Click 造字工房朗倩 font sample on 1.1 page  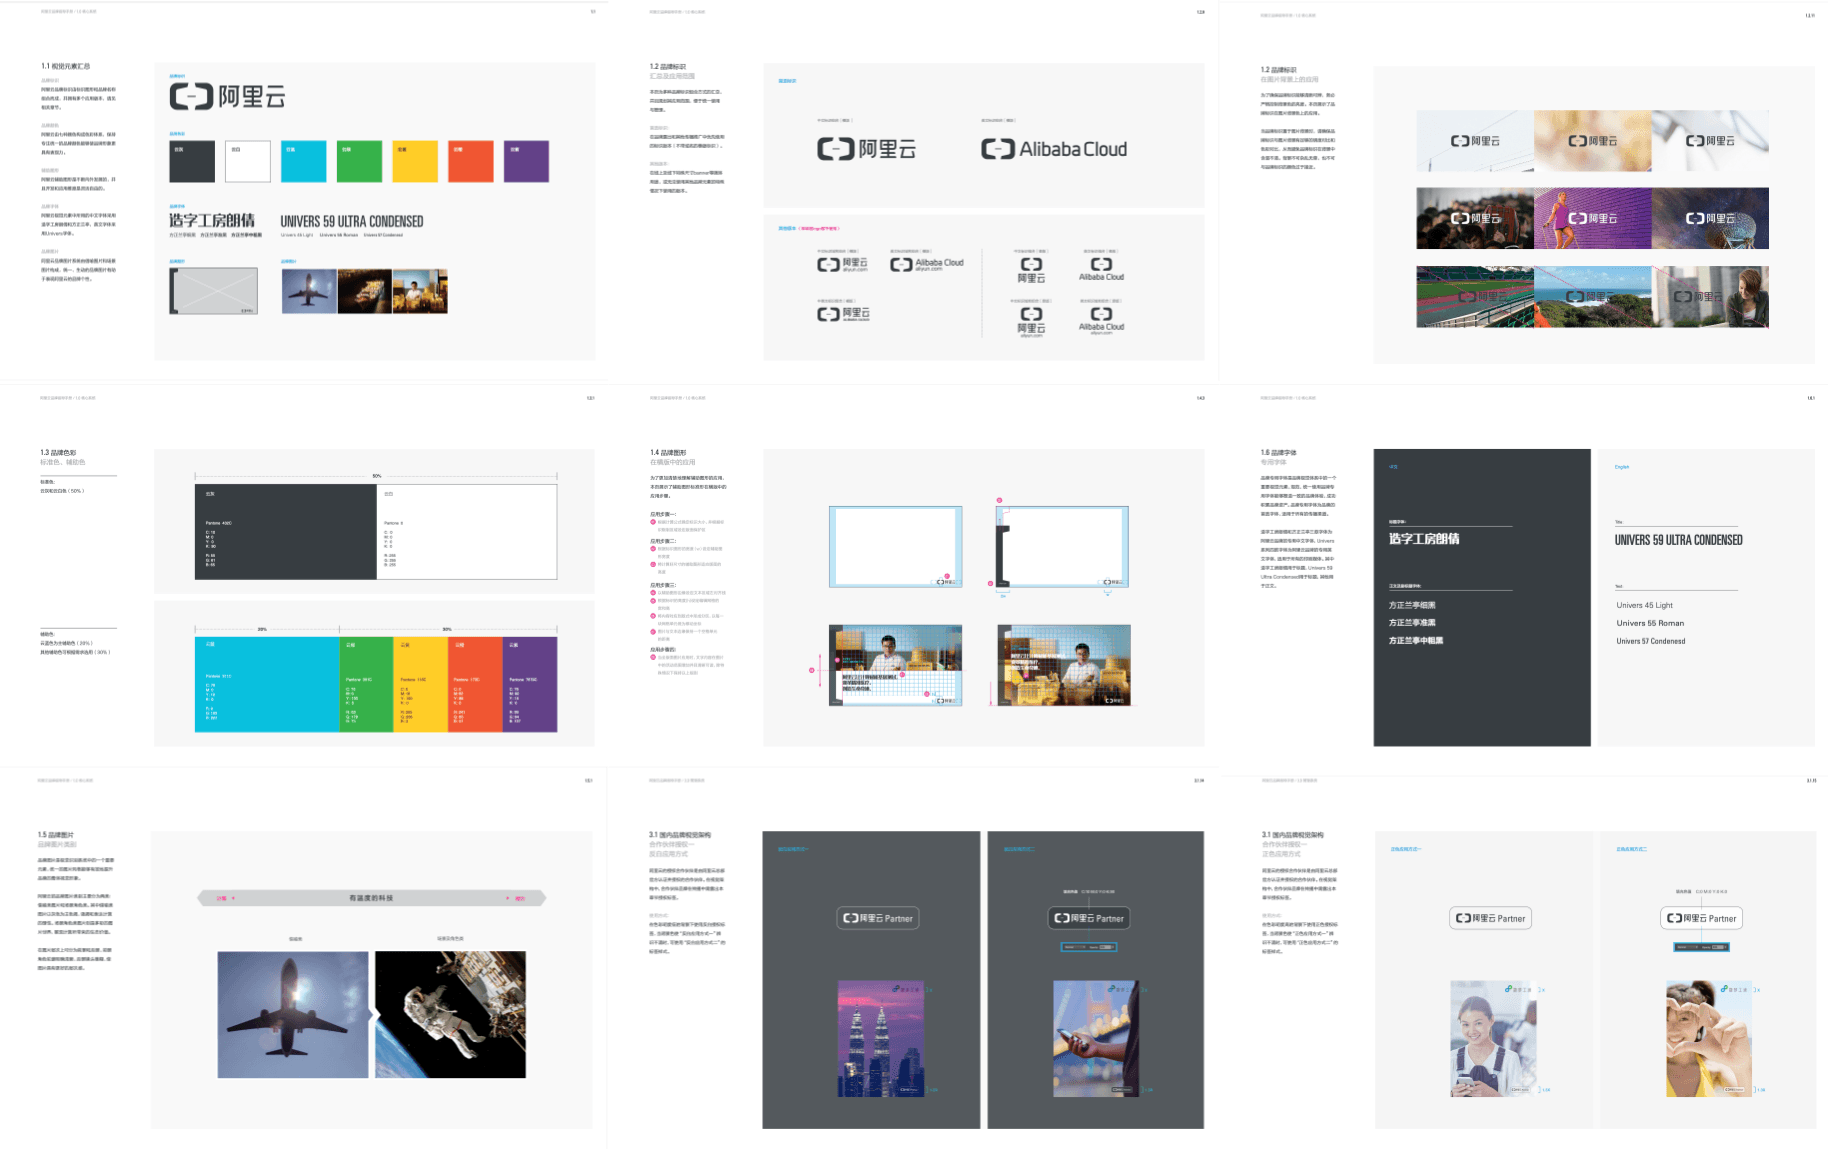click(212, 220)
